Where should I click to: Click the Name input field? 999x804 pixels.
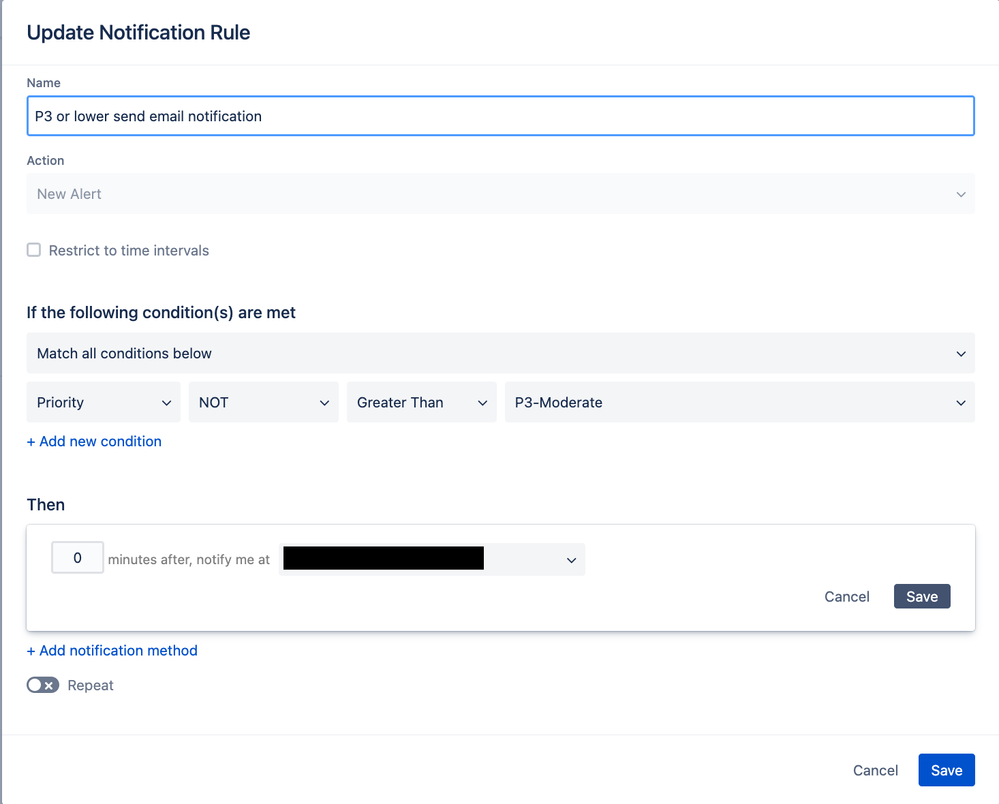tap(500, 116)
